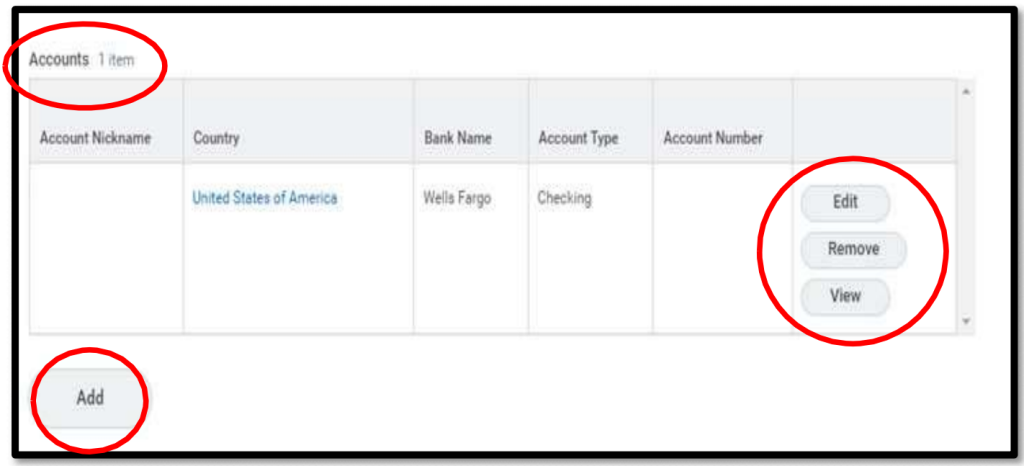
Task: Click the table scrollbar up arrow
Action: click(965, 91)
